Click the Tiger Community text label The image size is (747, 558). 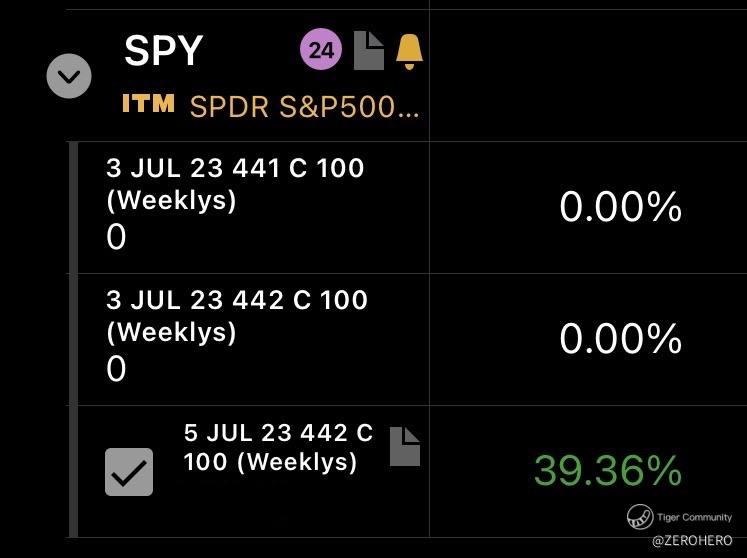pos(694,517)
